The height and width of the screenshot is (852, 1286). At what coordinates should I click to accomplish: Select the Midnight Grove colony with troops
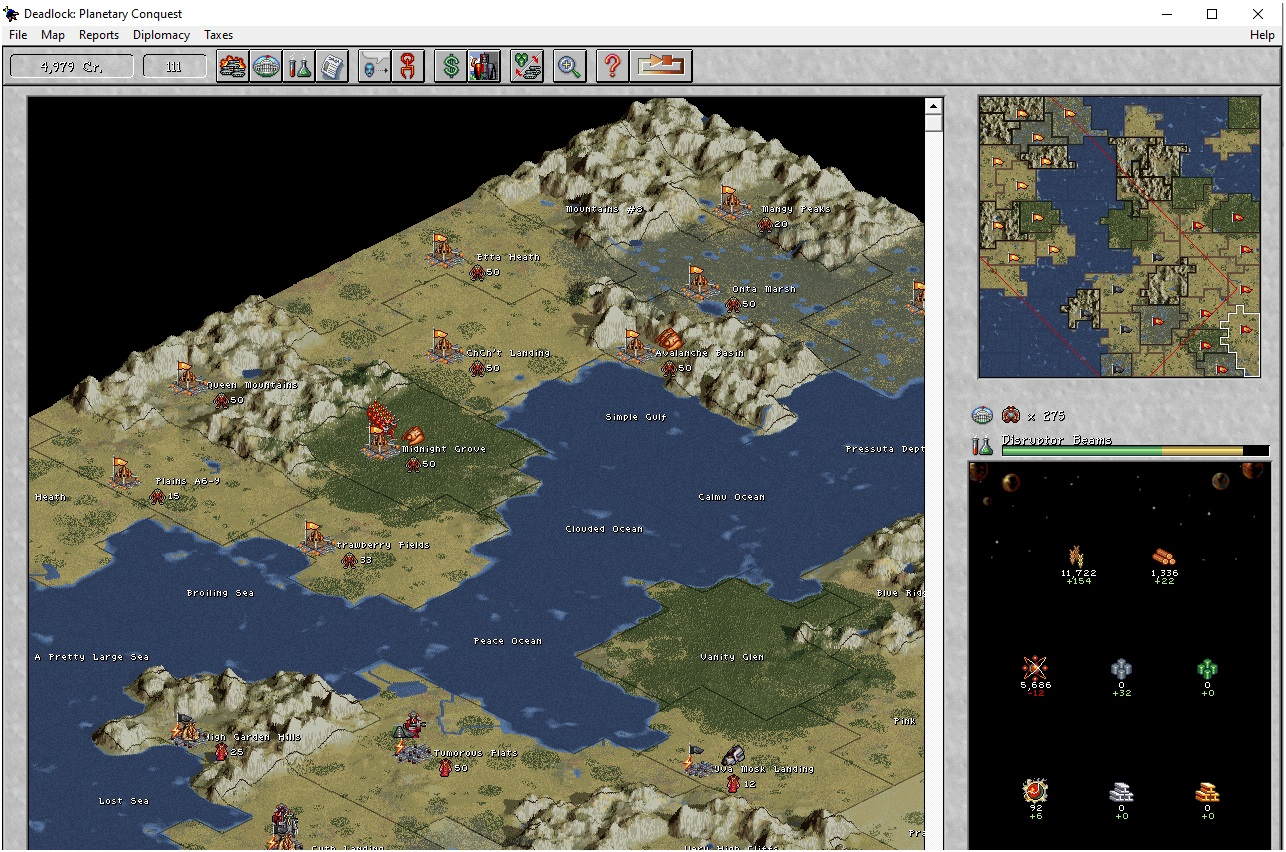[381, 432]
